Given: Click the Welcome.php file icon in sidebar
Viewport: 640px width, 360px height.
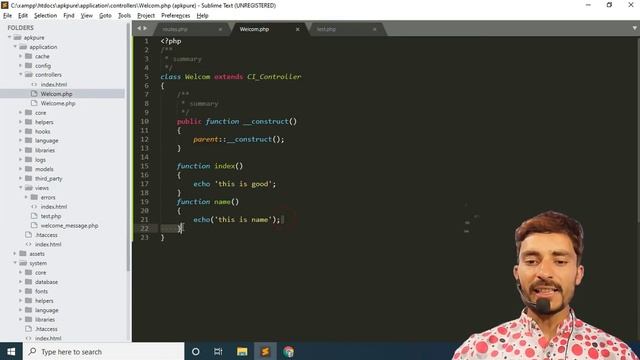Looking at the screenshot, I should [x=34, y=103].
